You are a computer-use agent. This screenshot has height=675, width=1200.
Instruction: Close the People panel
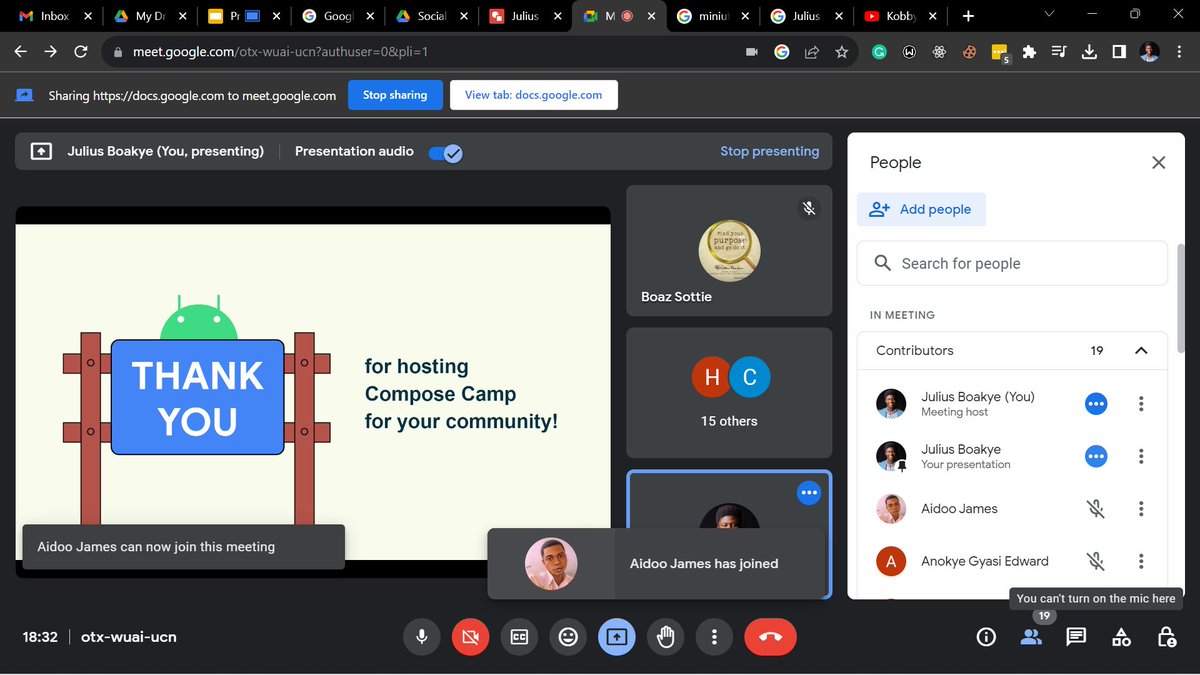click(1158, 162)
